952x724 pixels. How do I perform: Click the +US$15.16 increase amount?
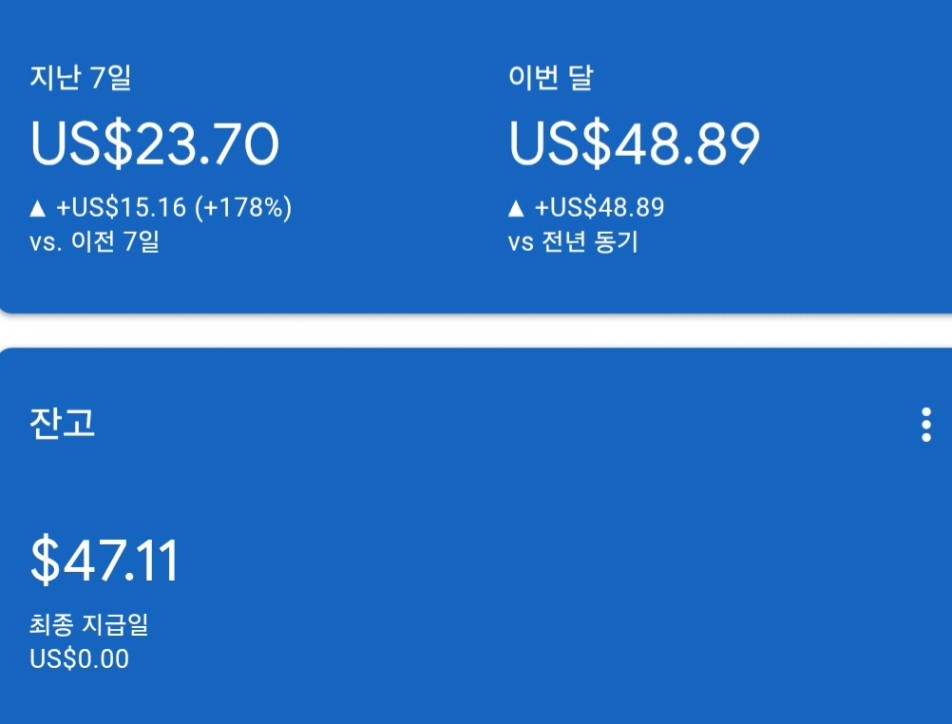[x=121, y=208]
